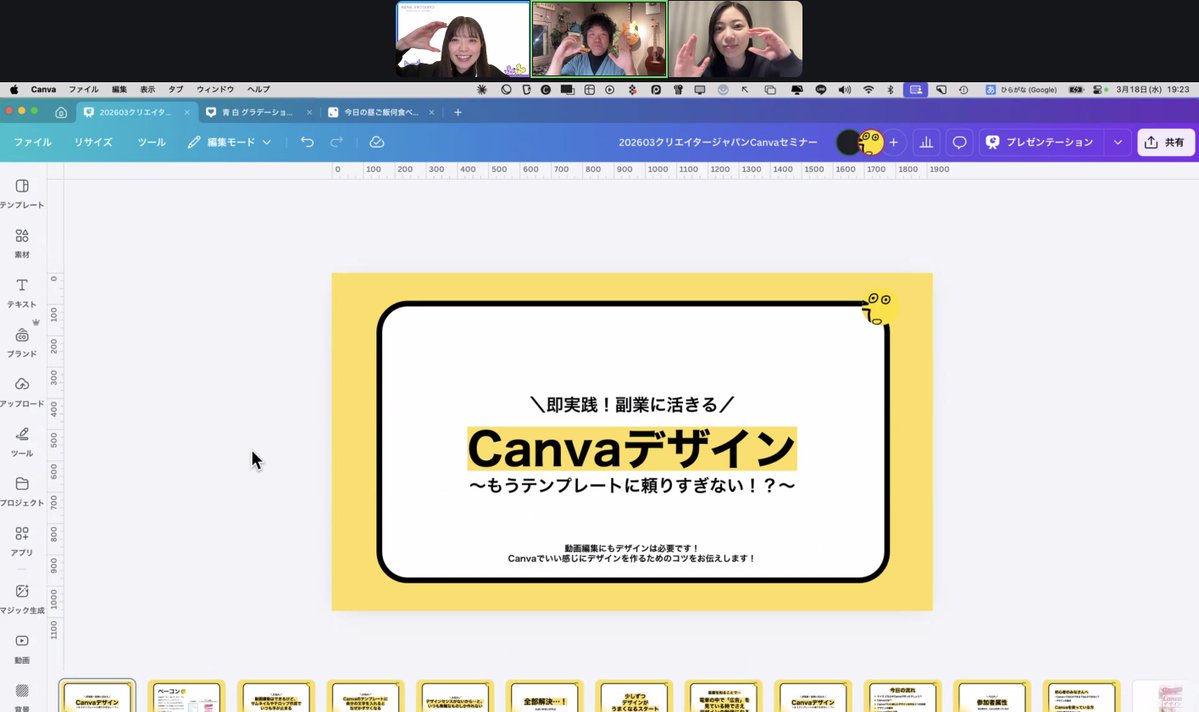Open the Apple menu
This screenshot has width=1199, height=712.
pos(14,89)
